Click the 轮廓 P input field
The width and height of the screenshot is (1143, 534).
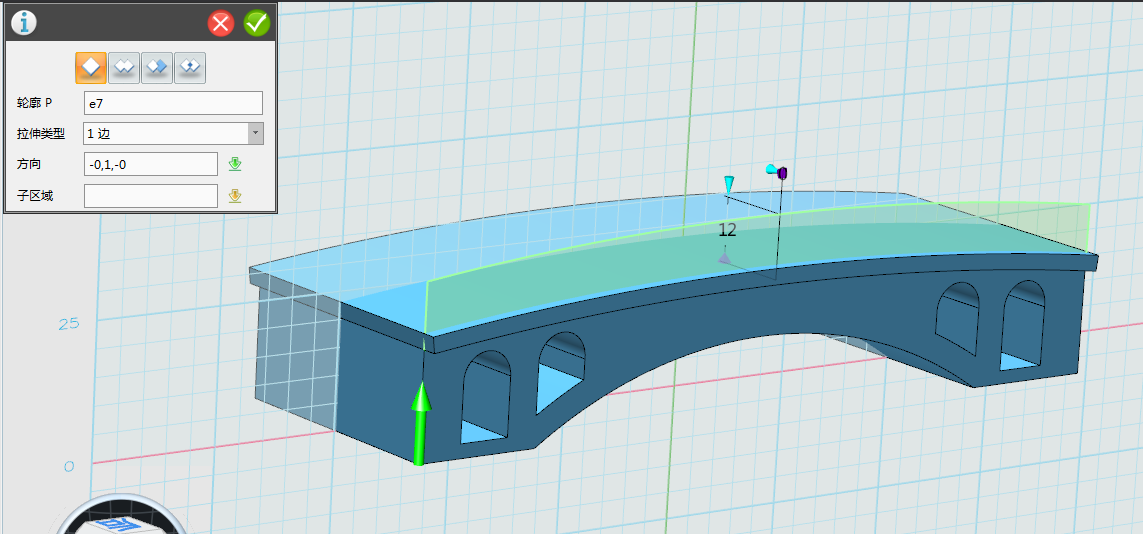[173, 103]
